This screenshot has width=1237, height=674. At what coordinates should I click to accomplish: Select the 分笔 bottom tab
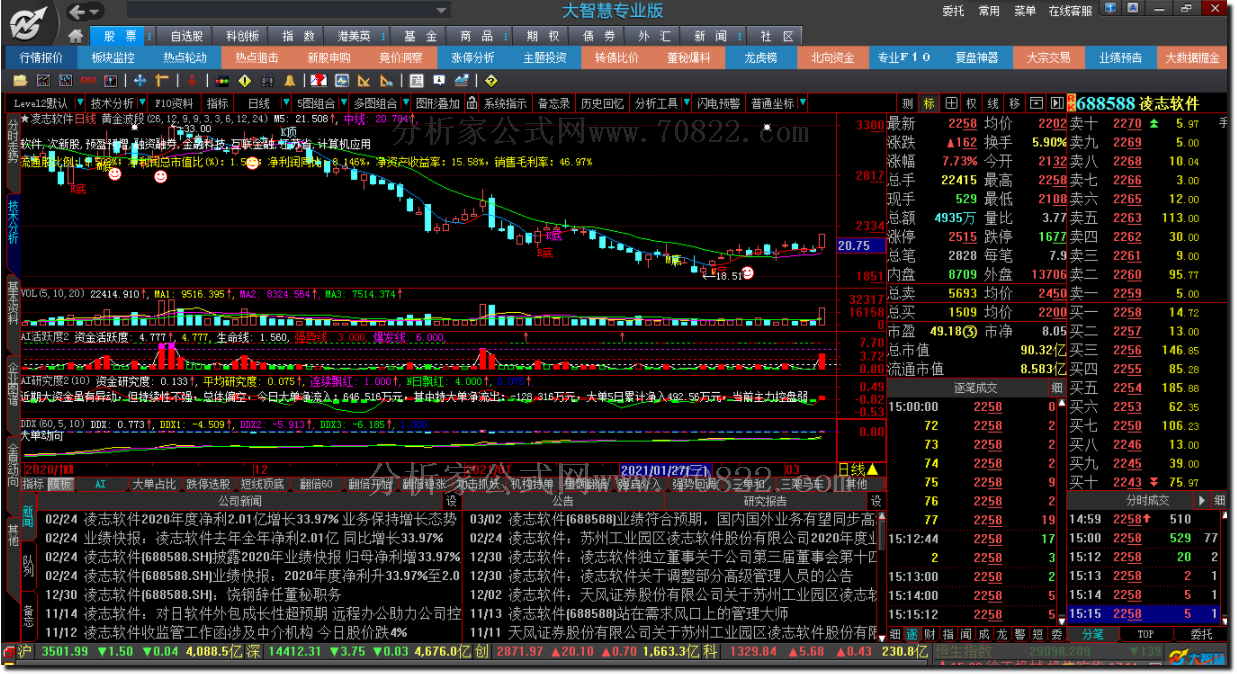click(x=1093, y=634)
